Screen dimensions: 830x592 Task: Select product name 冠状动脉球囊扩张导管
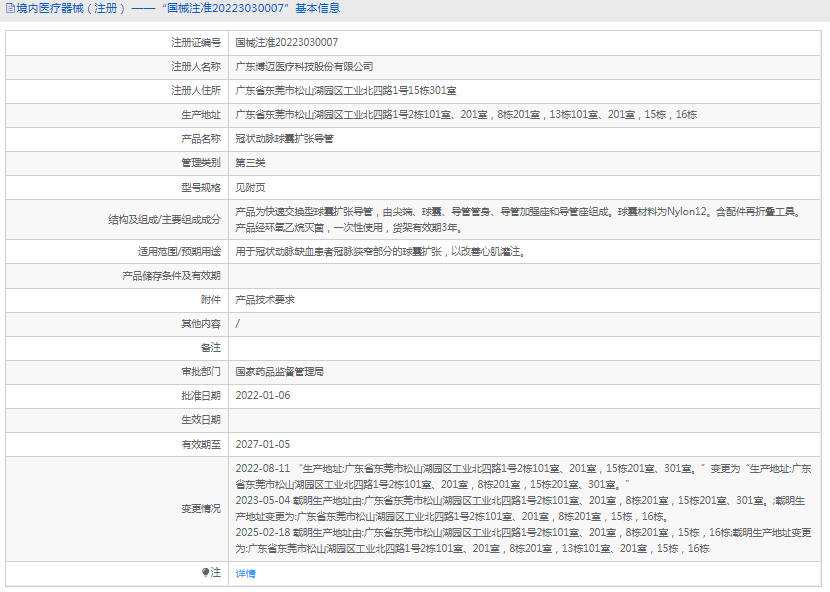pos(284,139)
